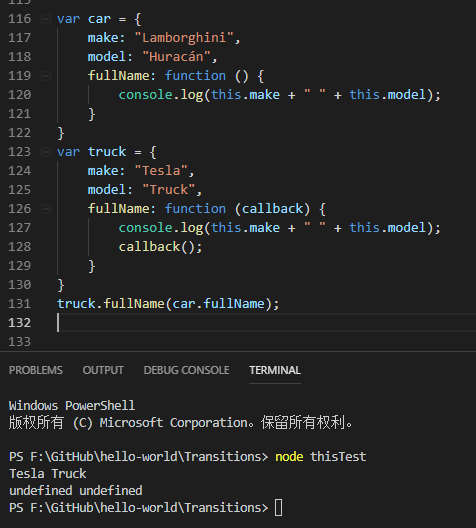The width and height of the screenshot is (476, 528).
Task: Click truck.fullName on line 131
Action: coord(110,304)
